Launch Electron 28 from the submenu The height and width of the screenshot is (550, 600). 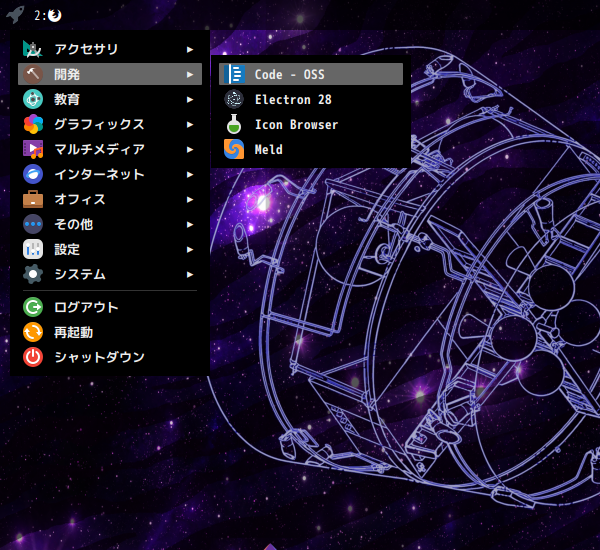[311, 99]
